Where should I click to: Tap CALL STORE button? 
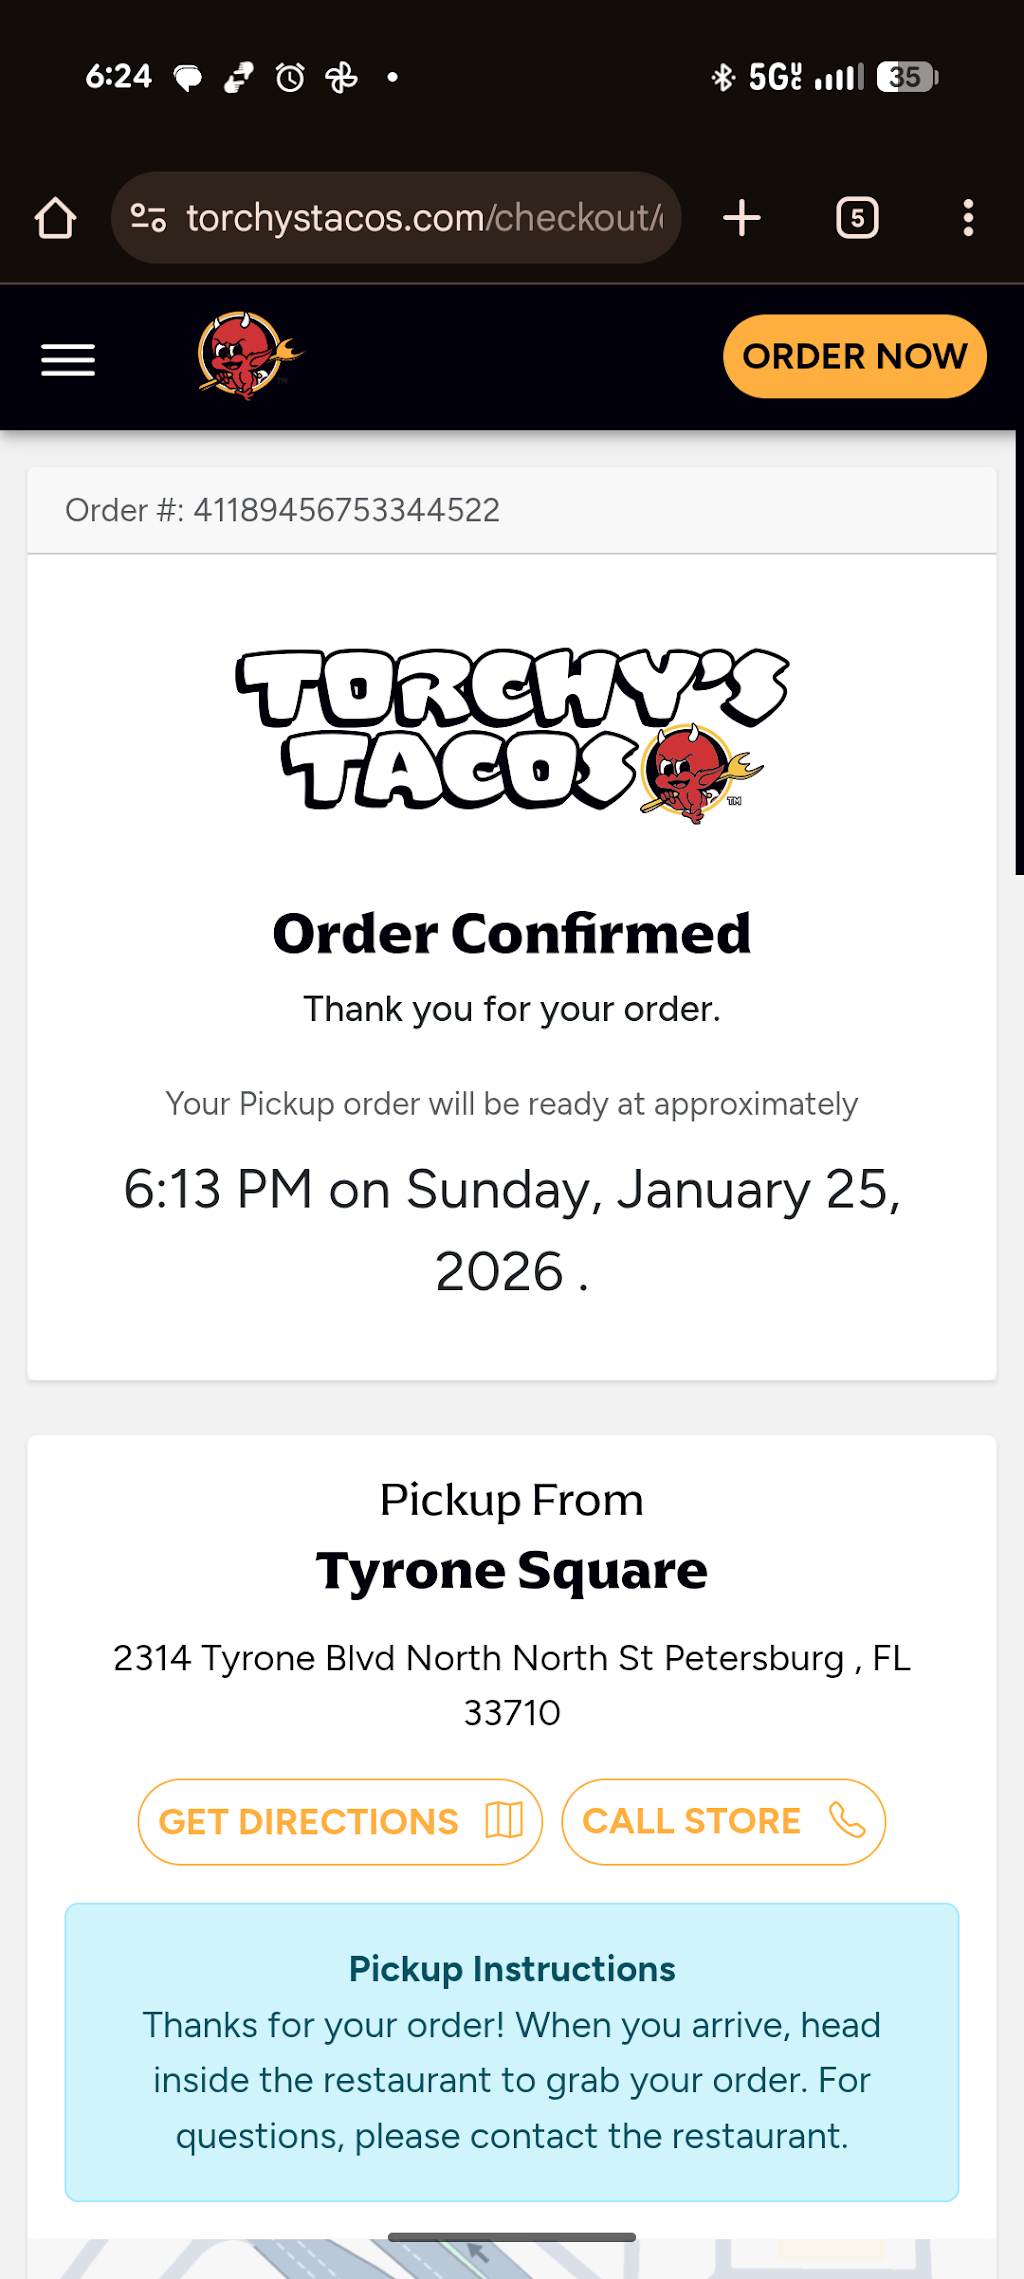click(x=724, y=1822)
